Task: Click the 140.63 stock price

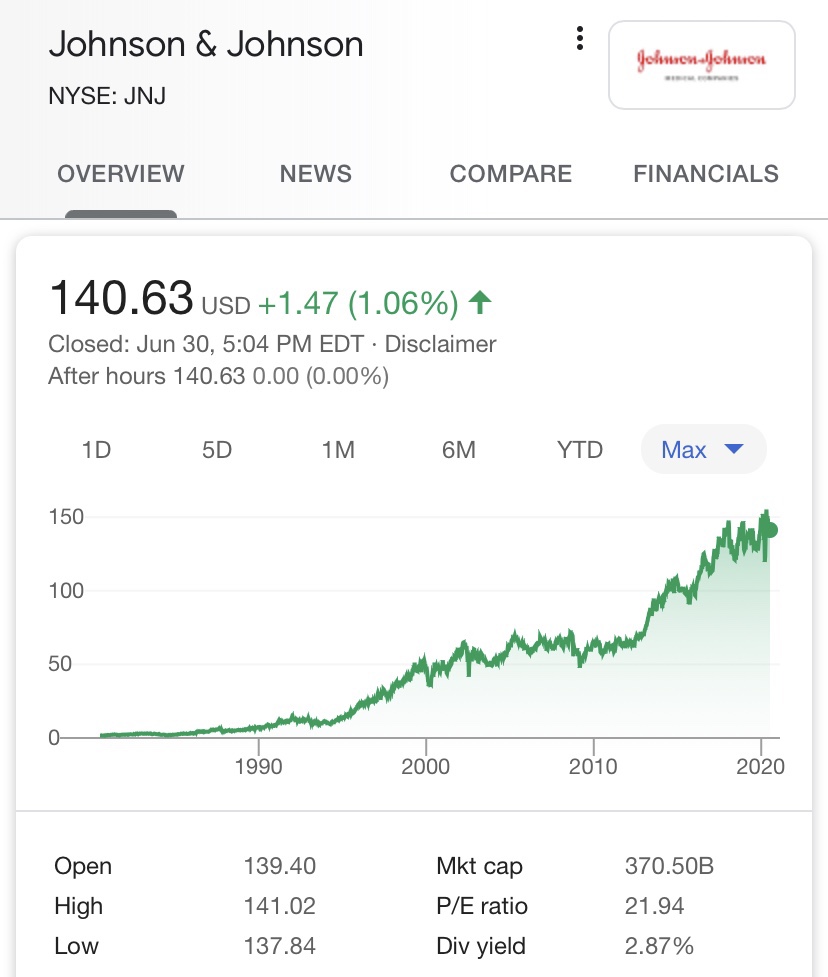Action: pyautogui.click(x=120, y=298)
